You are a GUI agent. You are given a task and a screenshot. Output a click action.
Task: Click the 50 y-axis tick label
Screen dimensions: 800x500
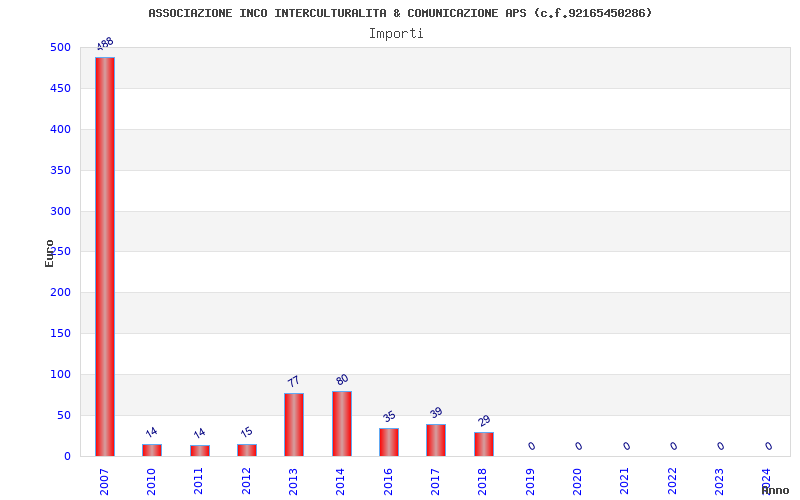[x=64, y=415]
